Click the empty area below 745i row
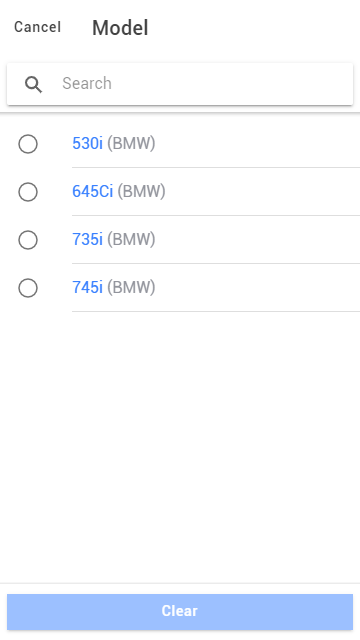The width and height of the screenshot is (360, 640). (x=180, y=447)
